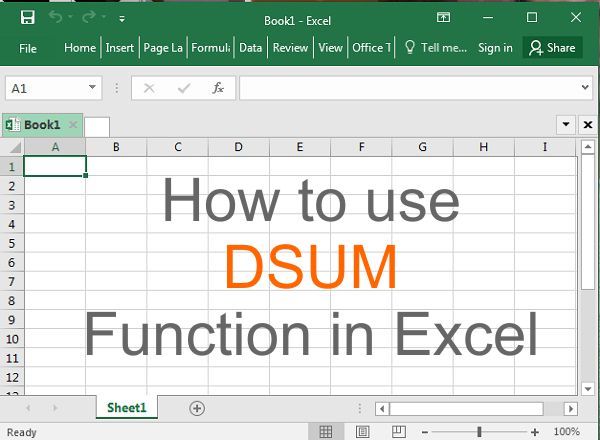Select the Review ribbon tab
This screenshot has height=440, width=600.
click(290, 48)
